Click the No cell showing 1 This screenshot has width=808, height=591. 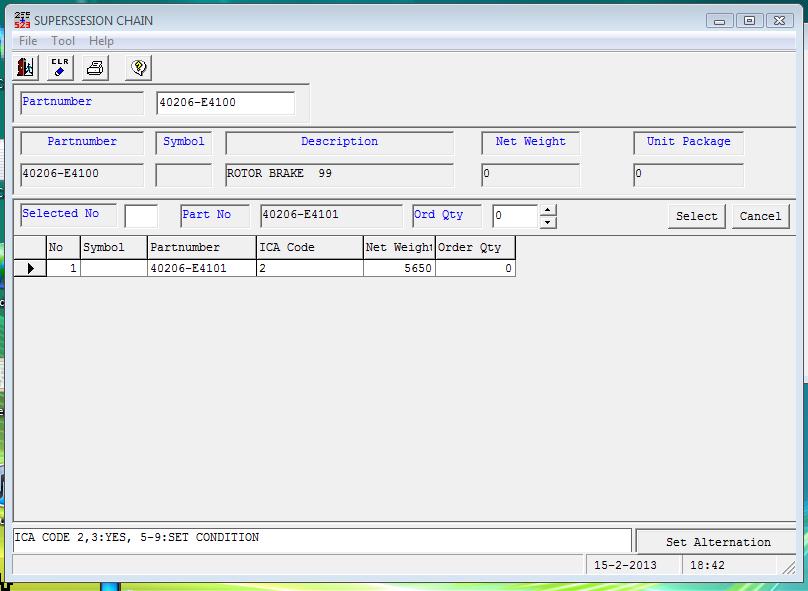(63, 268)
